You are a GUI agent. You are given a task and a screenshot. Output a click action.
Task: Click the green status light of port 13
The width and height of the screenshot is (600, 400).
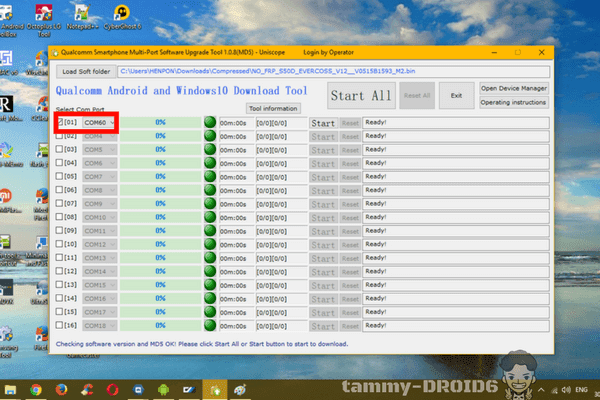click(x=210, y=285)
